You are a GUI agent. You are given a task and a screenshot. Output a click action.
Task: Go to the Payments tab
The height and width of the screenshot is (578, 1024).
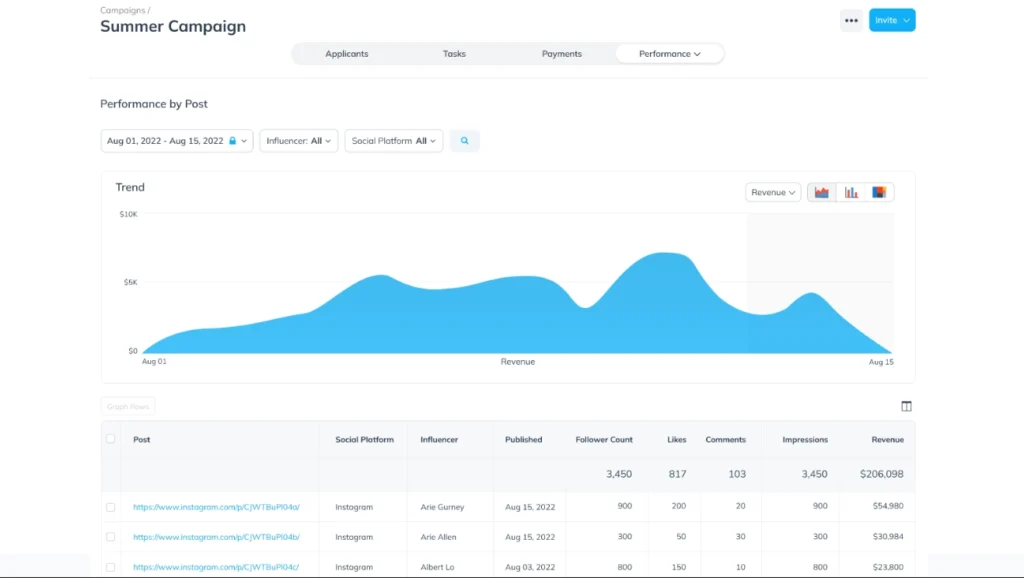click(561, 54)
